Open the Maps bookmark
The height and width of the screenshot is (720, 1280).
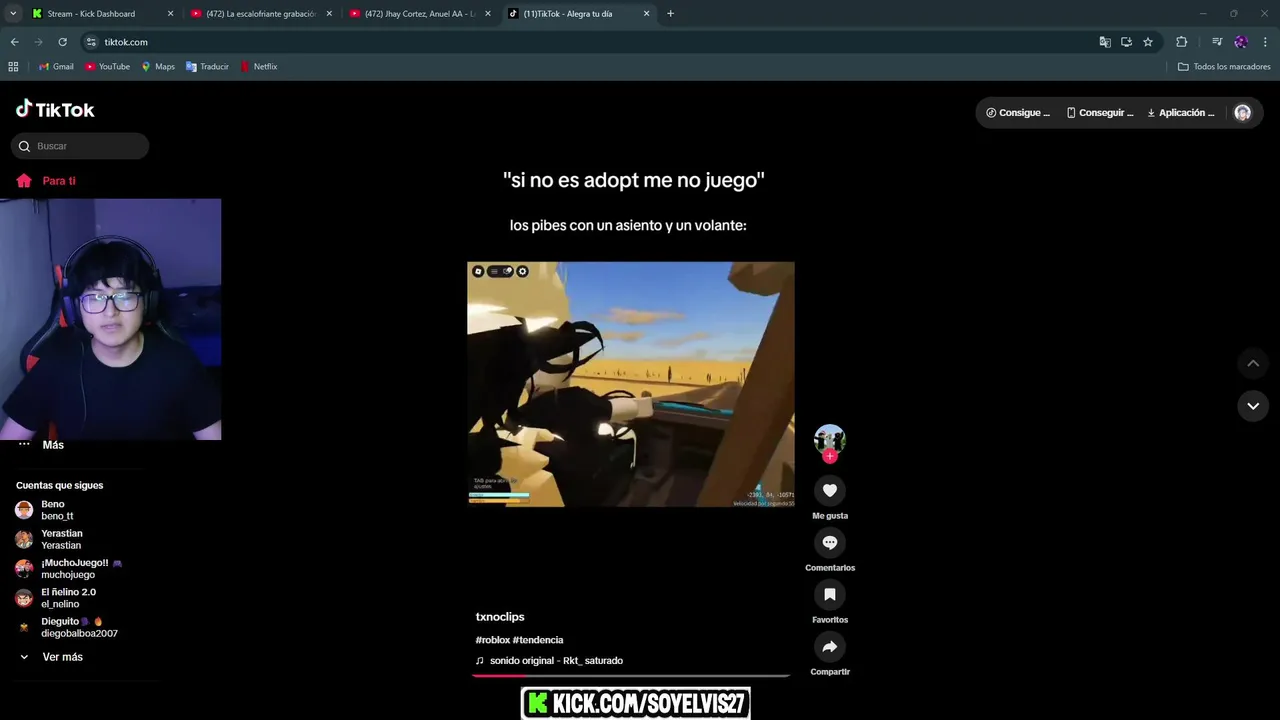pyautogui.click(x=158, y=67)
